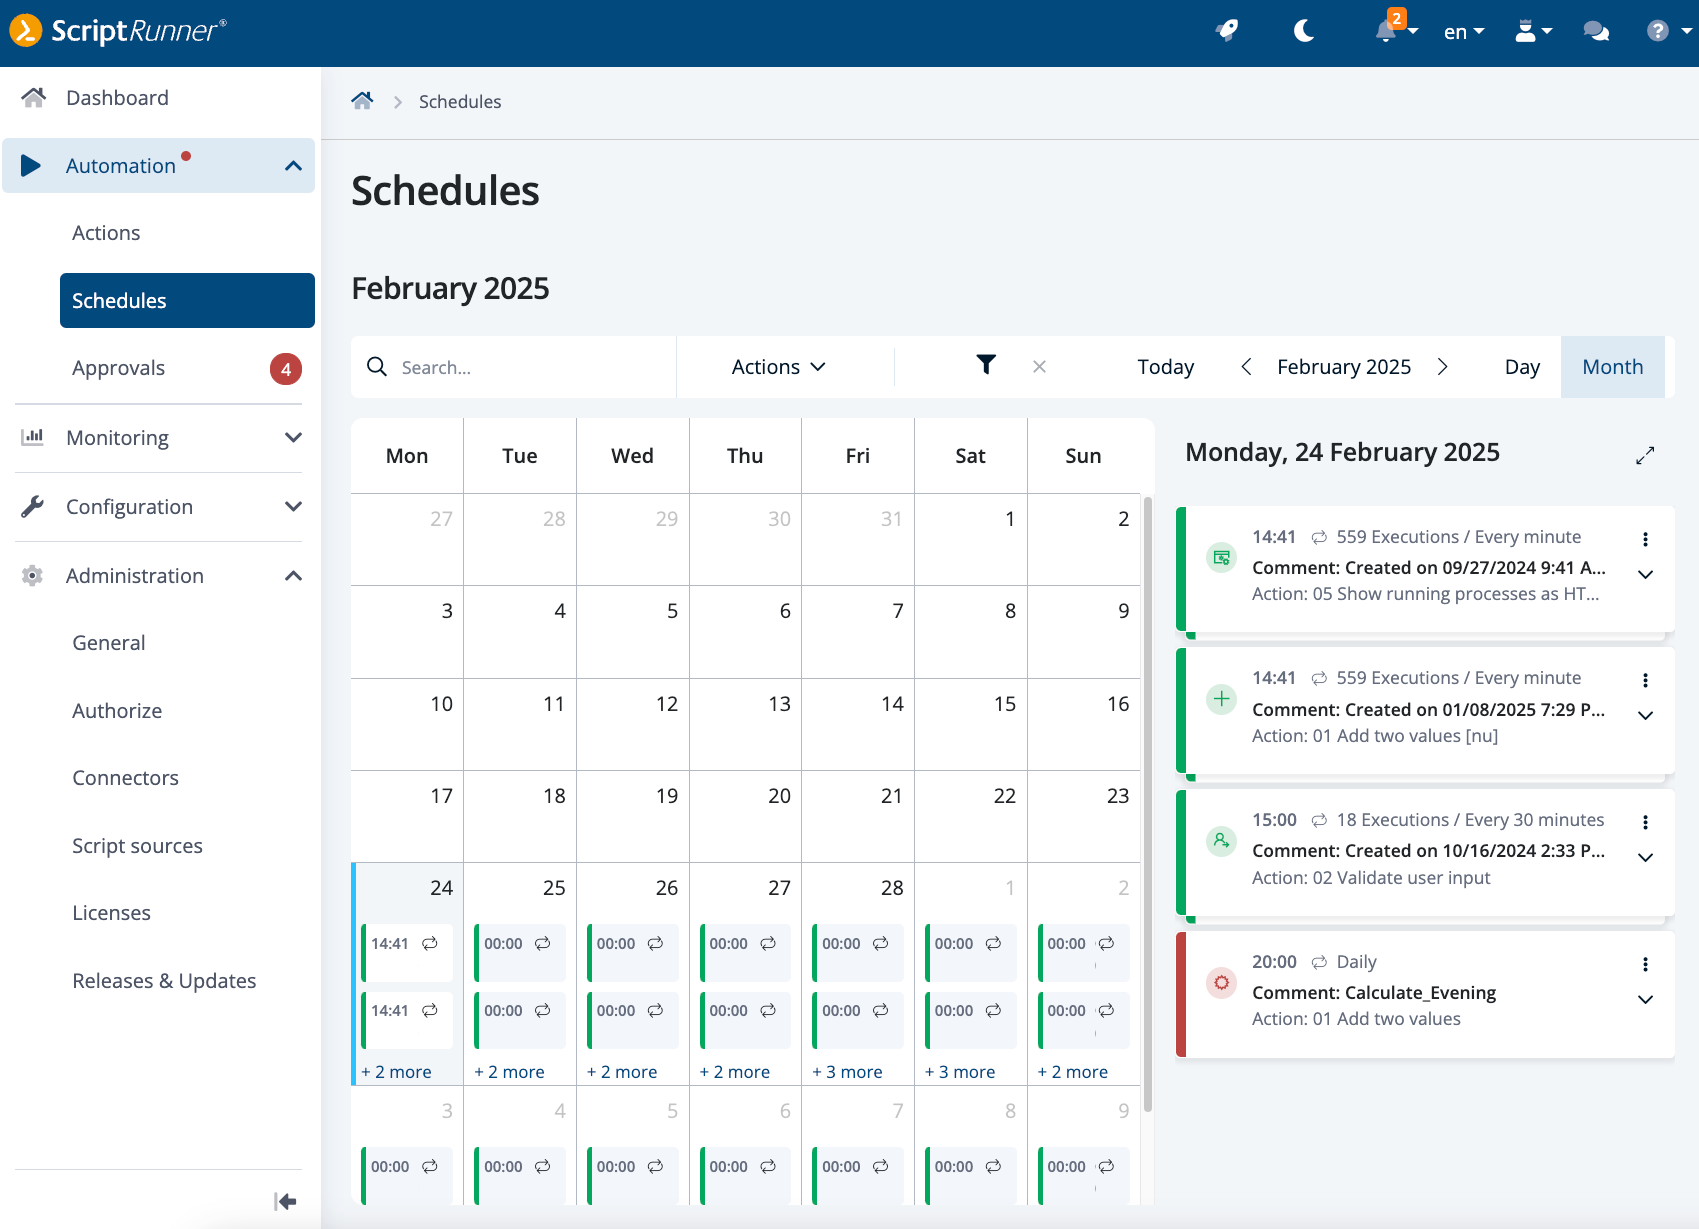Image resolution: width=1699 pixels, height=1229 pixels.
Task: Click the home breadcrumb icon
Action: 362,101
